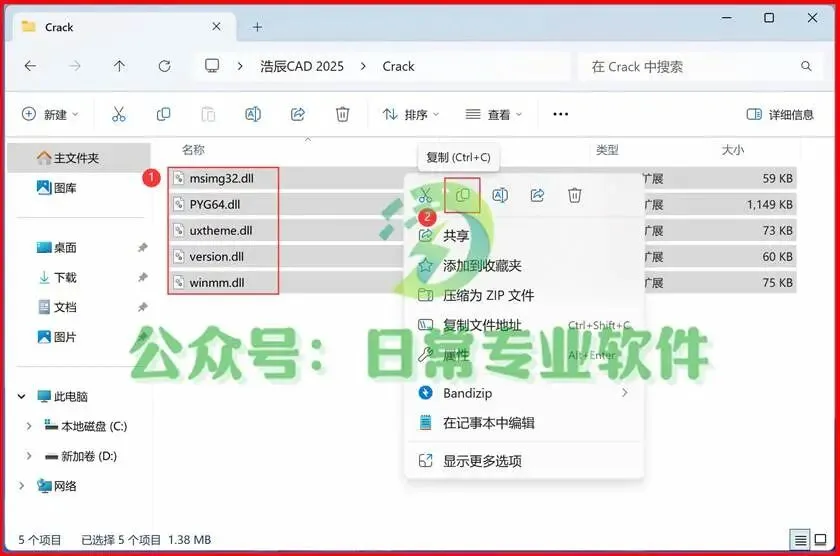Viewport: 840px width, 556px height.
Task: Click the Forward navigation arrow
Action: [x=75, y=66]
